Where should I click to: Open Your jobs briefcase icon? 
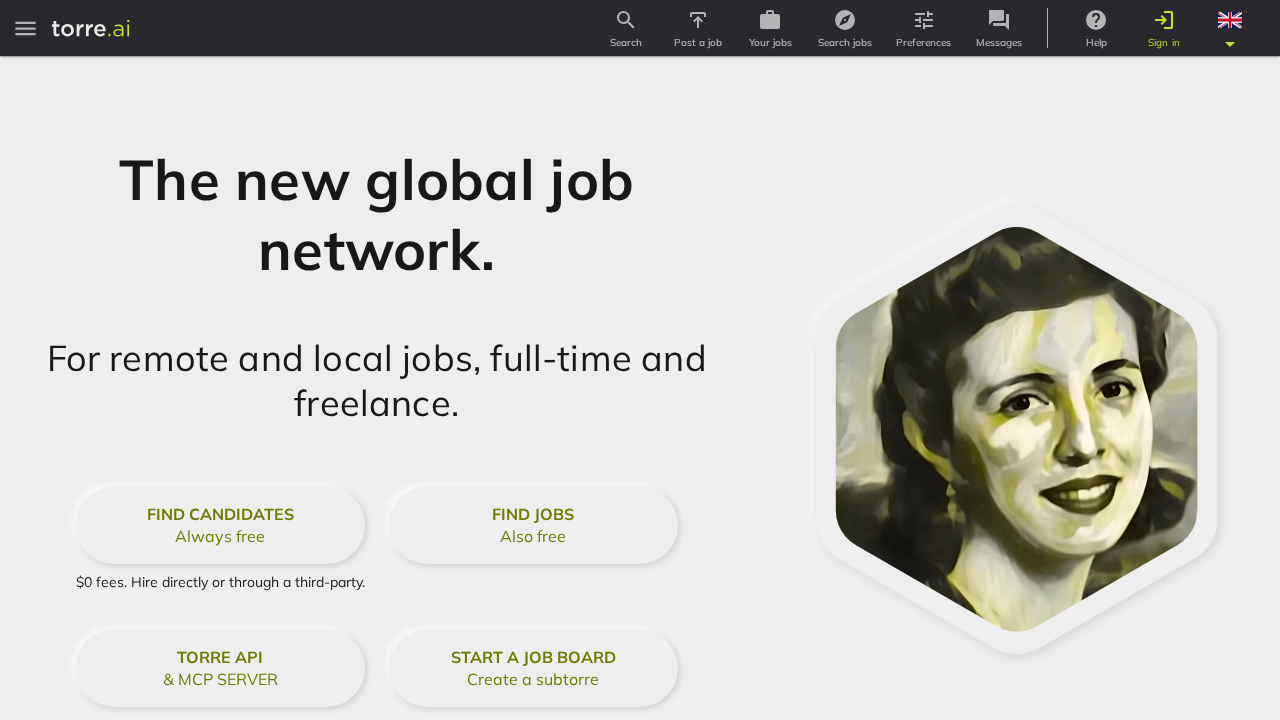click(x=770, y=20)
